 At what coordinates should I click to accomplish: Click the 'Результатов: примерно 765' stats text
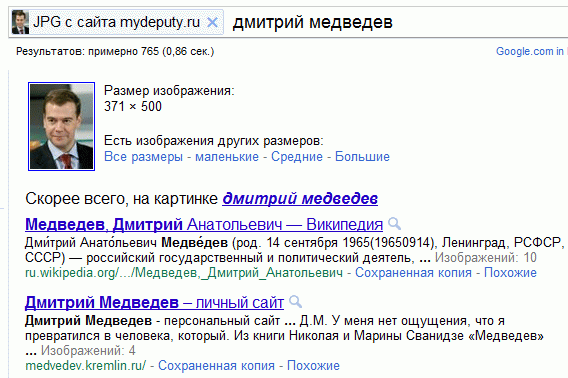click(115, 51)
